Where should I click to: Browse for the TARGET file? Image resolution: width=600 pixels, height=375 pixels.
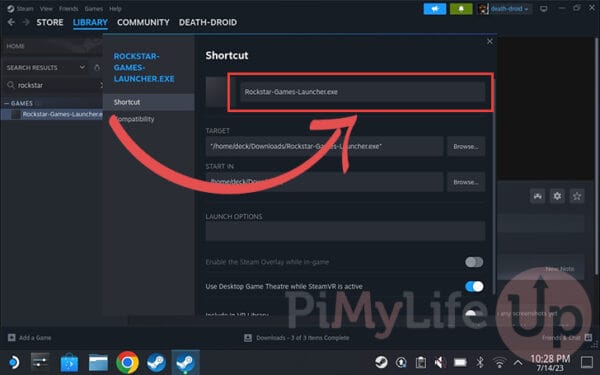click(466, 146)
